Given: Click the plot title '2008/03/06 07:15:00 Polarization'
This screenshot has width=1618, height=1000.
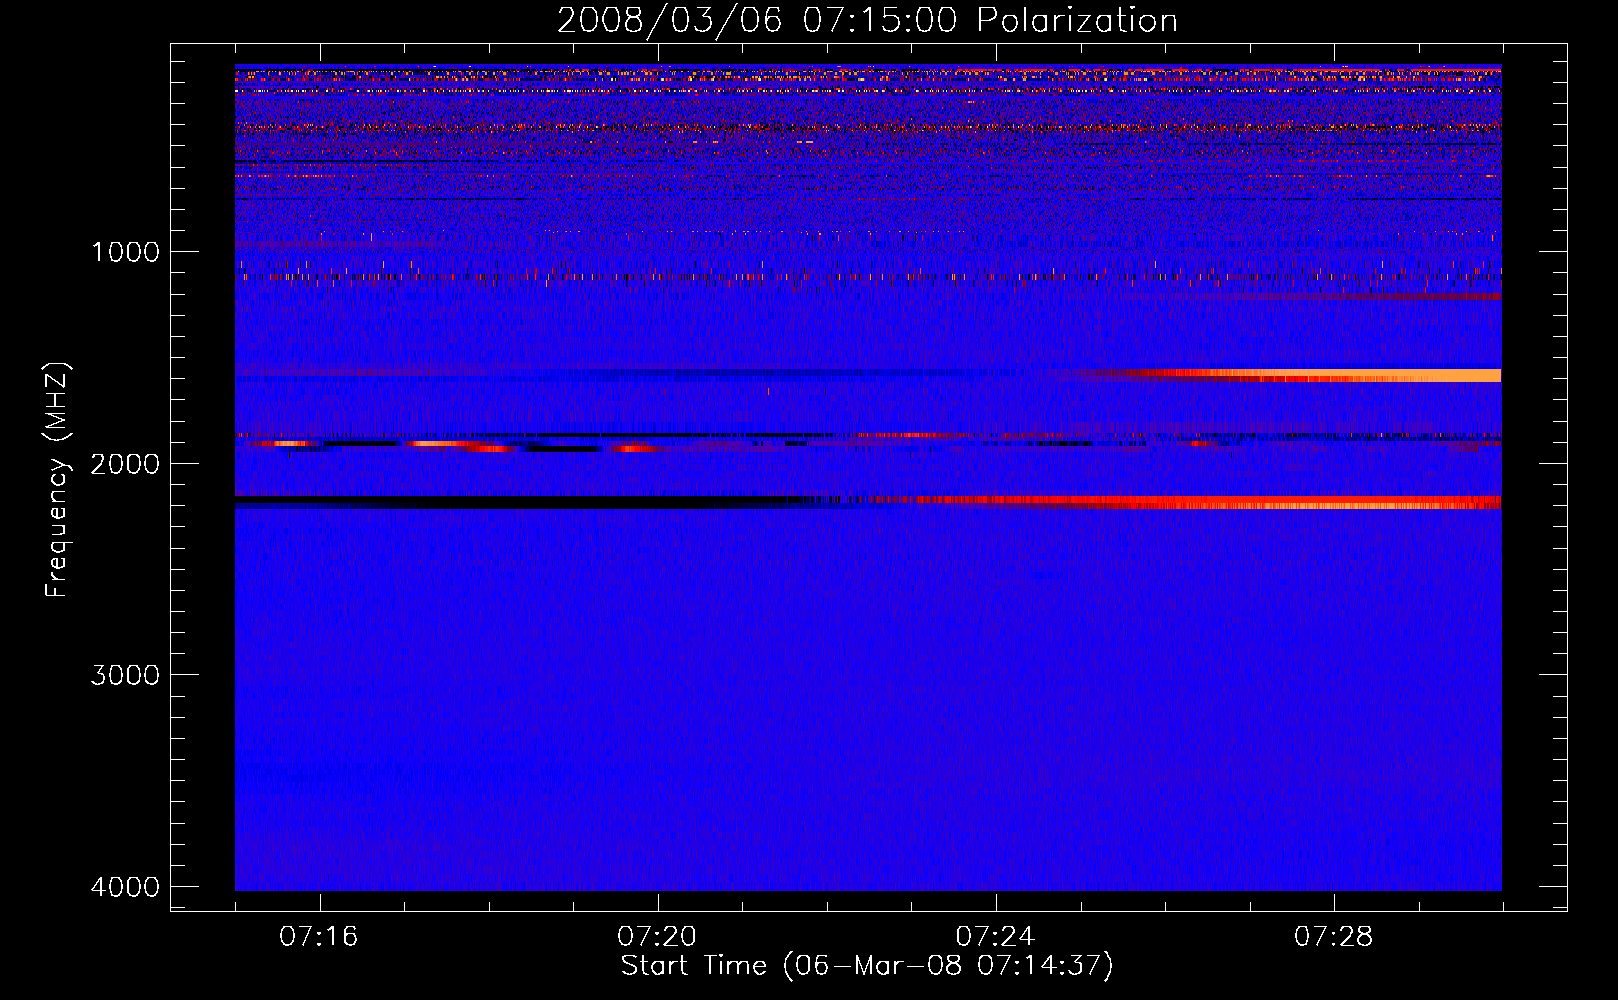Looking at the screenshot, I should tap(867, 20).
